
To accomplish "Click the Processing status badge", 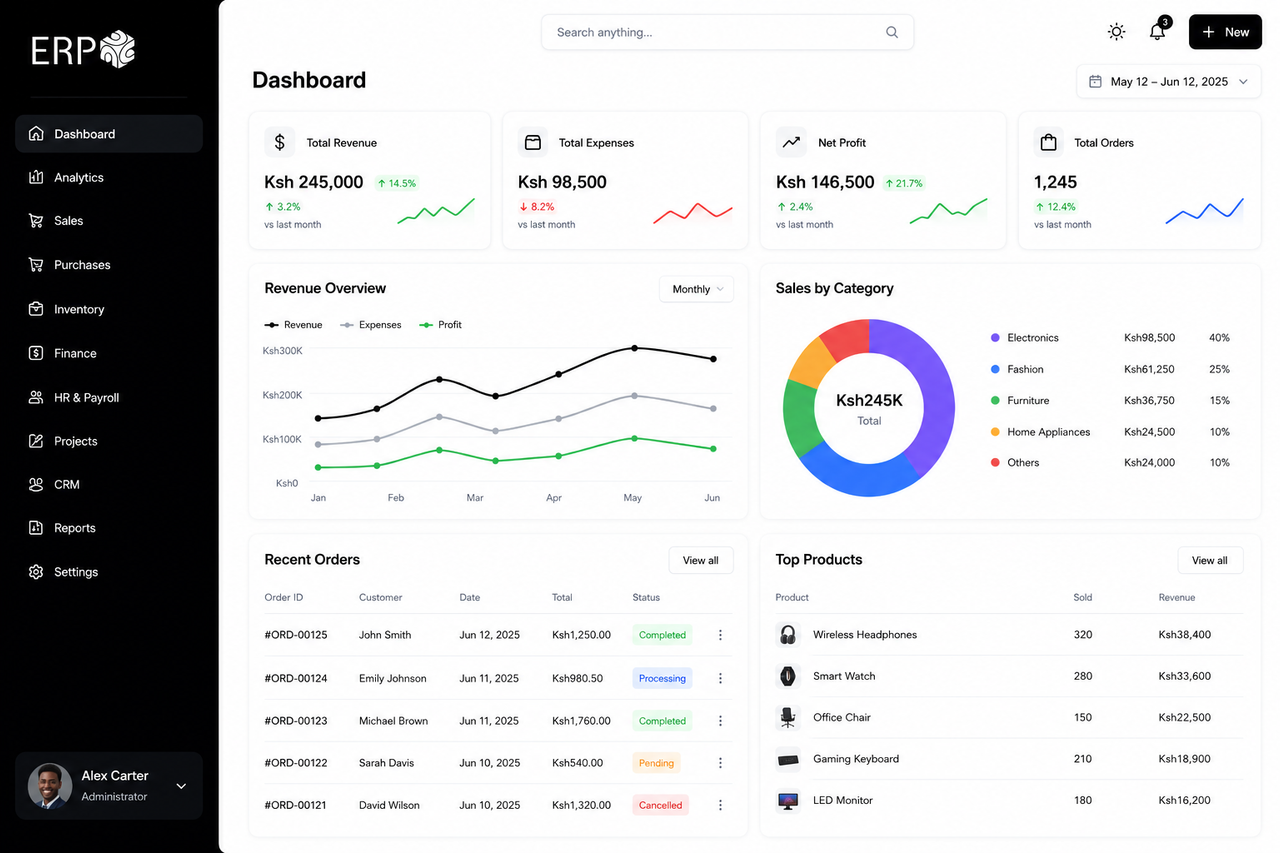I will click(662, 678).
